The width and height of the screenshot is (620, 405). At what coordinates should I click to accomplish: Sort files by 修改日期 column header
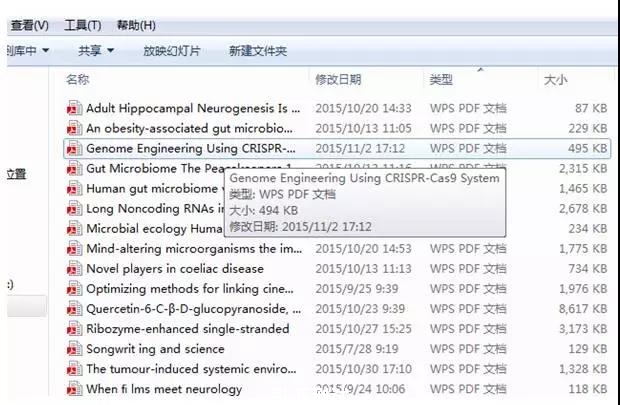click(x=338, y=79)
